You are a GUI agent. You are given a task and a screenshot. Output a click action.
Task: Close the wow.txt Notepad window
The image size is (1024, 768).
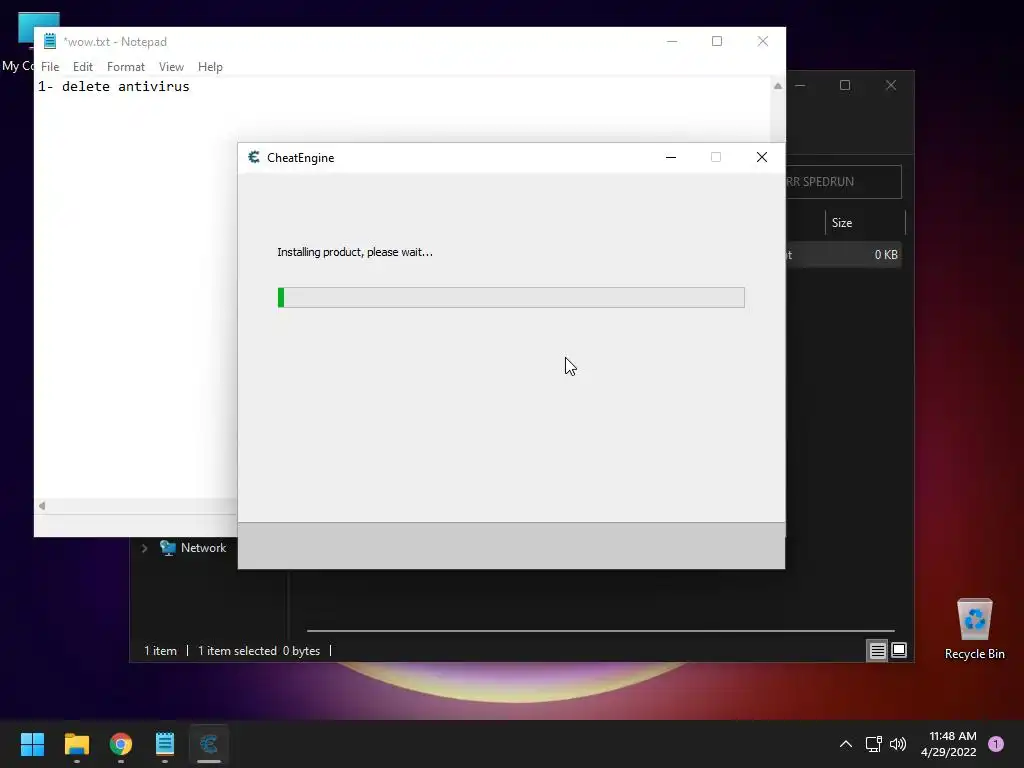(x=763, y=41)
